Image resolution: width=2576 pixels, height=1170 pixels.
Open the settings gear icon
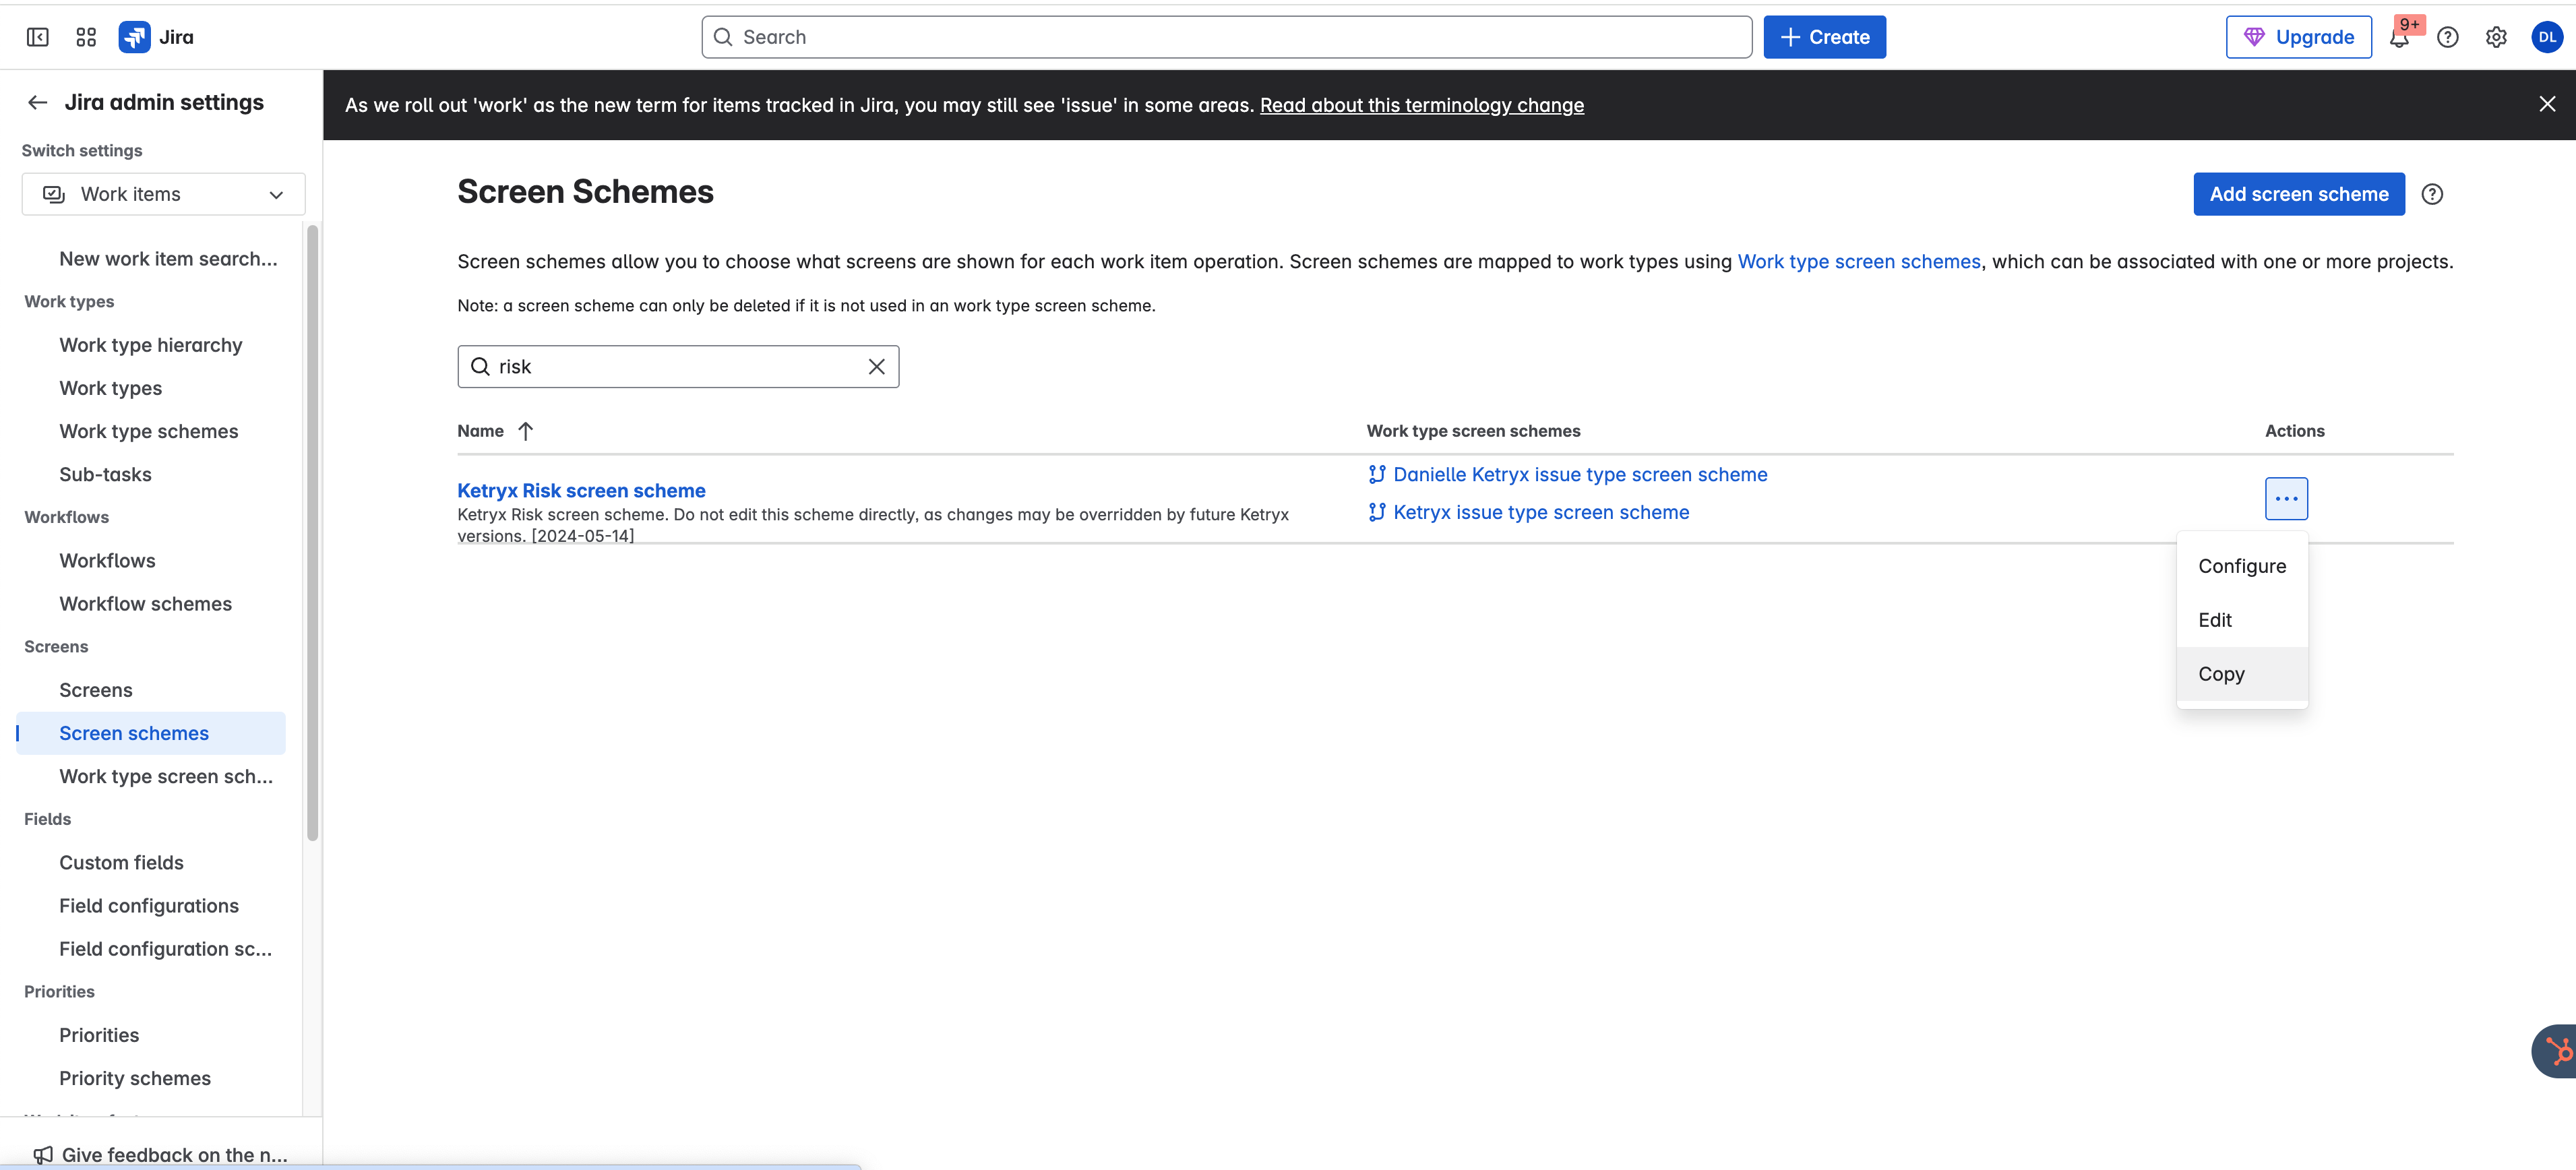2496,38
